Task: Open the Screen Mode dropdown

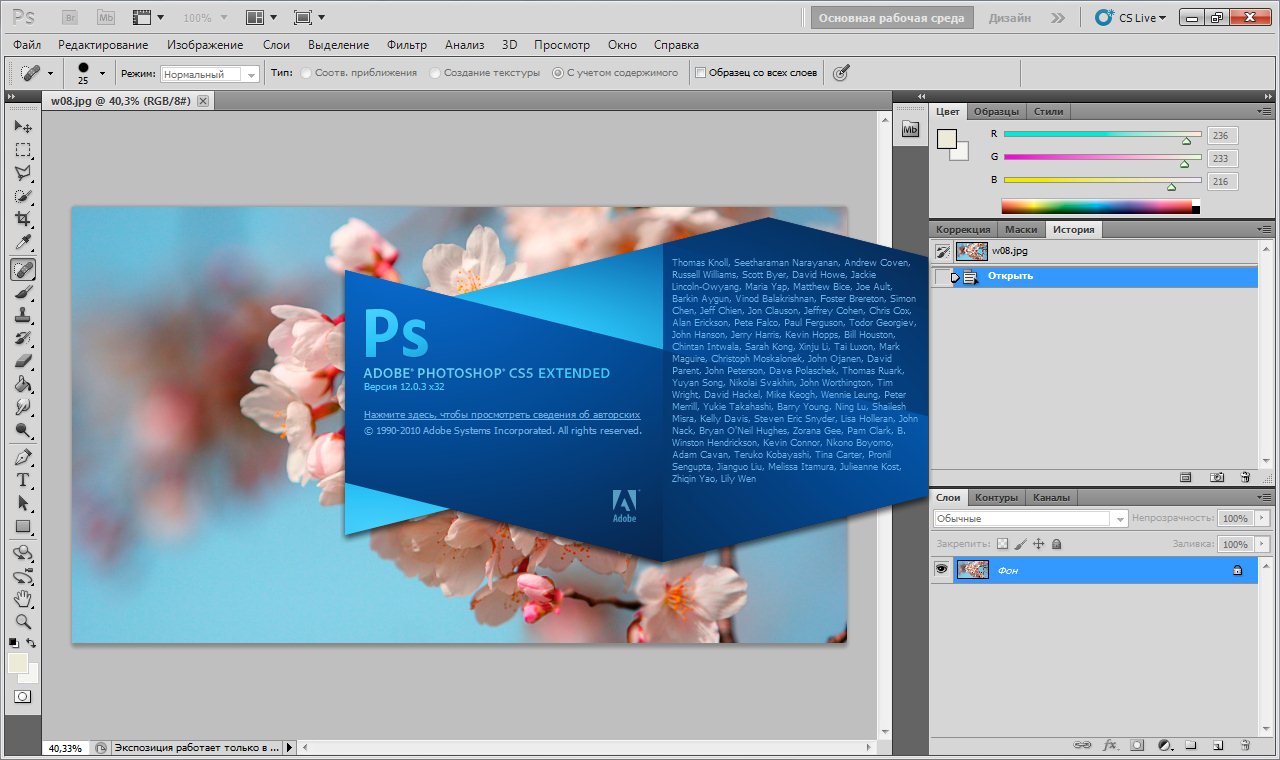Action: coord(309,17)
